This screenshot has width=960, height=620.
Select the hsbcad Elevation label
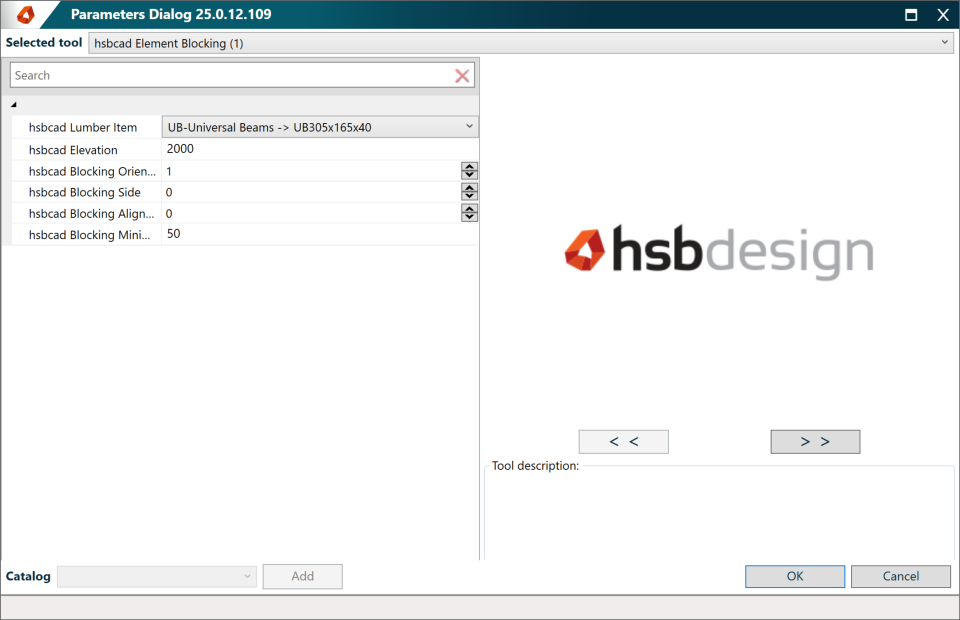coord(73,150)
